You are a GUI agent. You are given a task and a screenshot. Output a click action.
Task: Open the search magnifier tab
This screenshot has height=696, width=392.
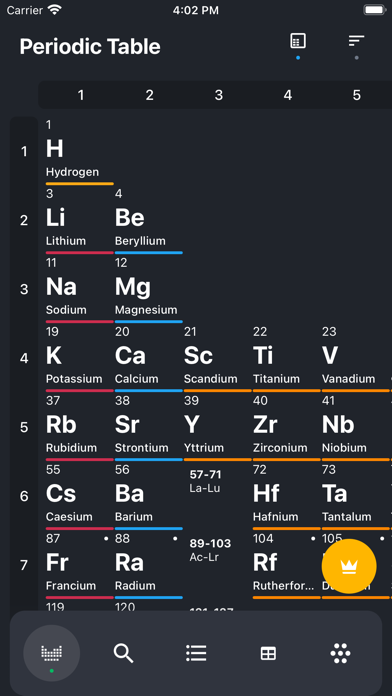click(x=123, y=653)
